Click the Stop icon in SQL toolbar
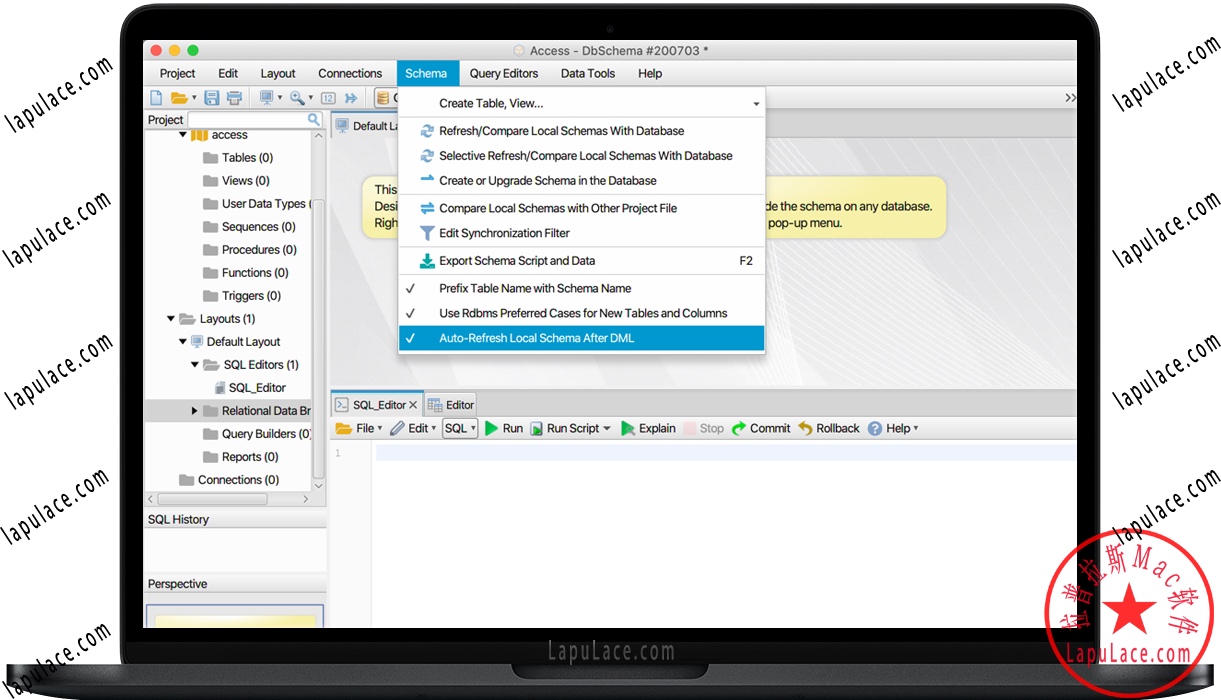Viewport: 1221px width, 700px height. click(x=690, y=428)
